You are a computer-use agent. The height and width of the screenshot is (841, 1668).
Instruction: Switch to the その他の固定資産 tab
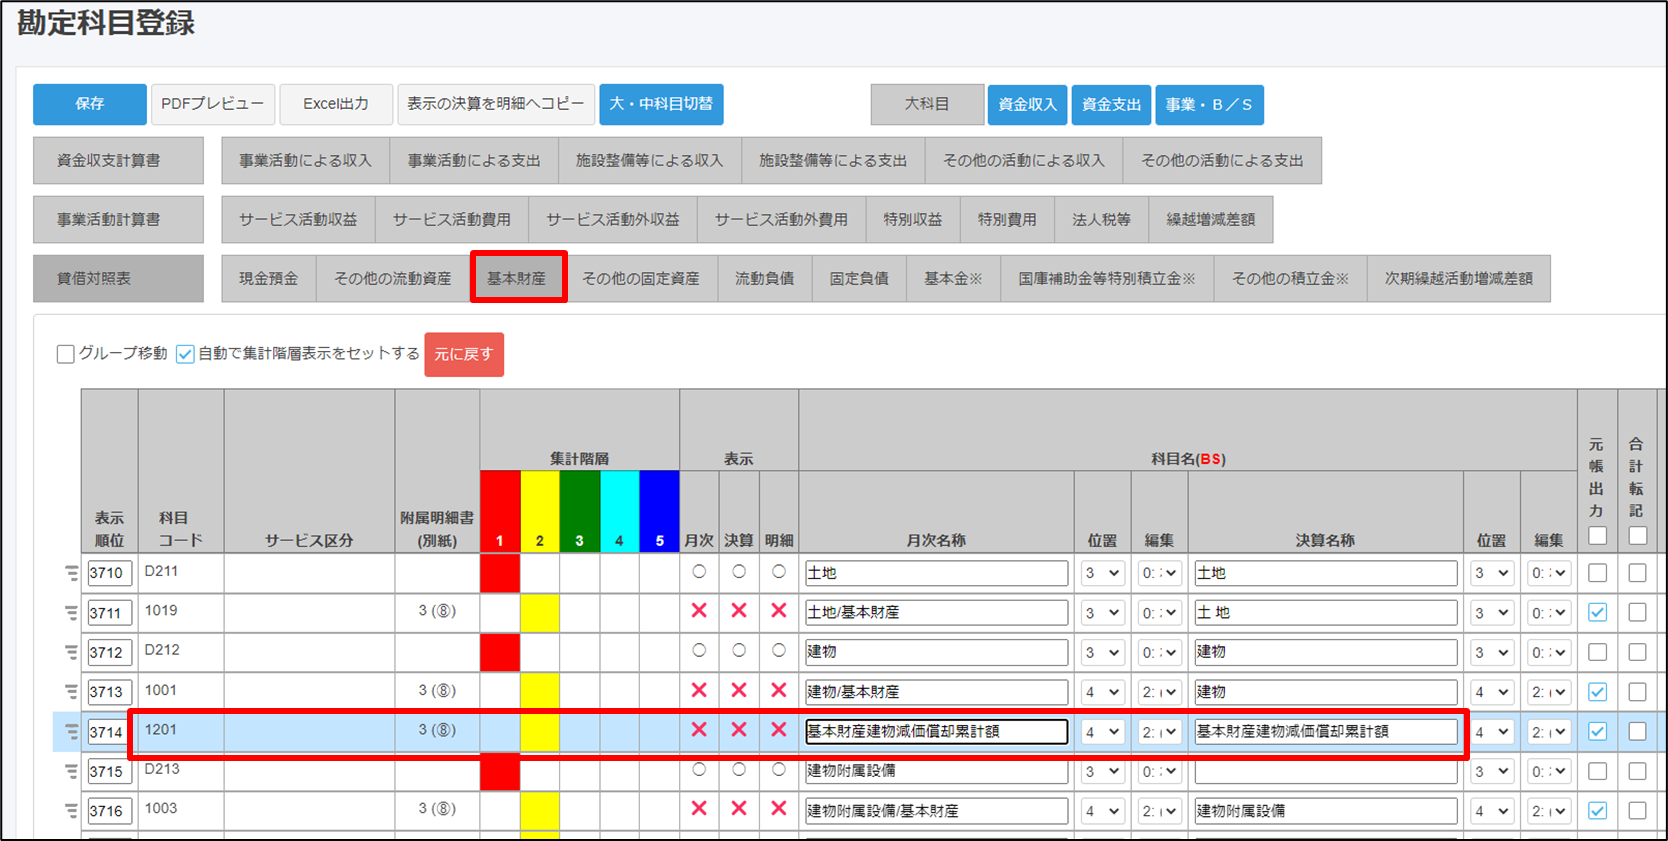[641, 278]
